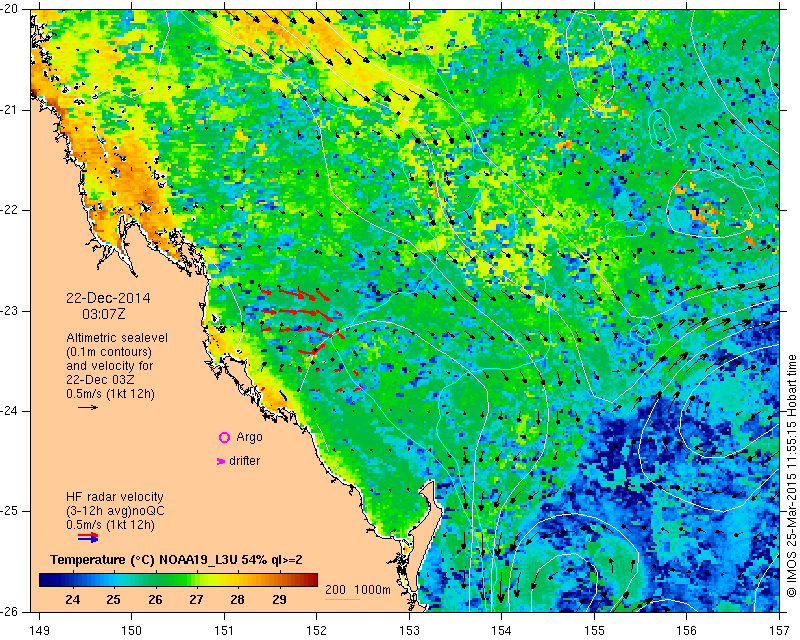Click the latitude axis label -23

pos(11,311)
